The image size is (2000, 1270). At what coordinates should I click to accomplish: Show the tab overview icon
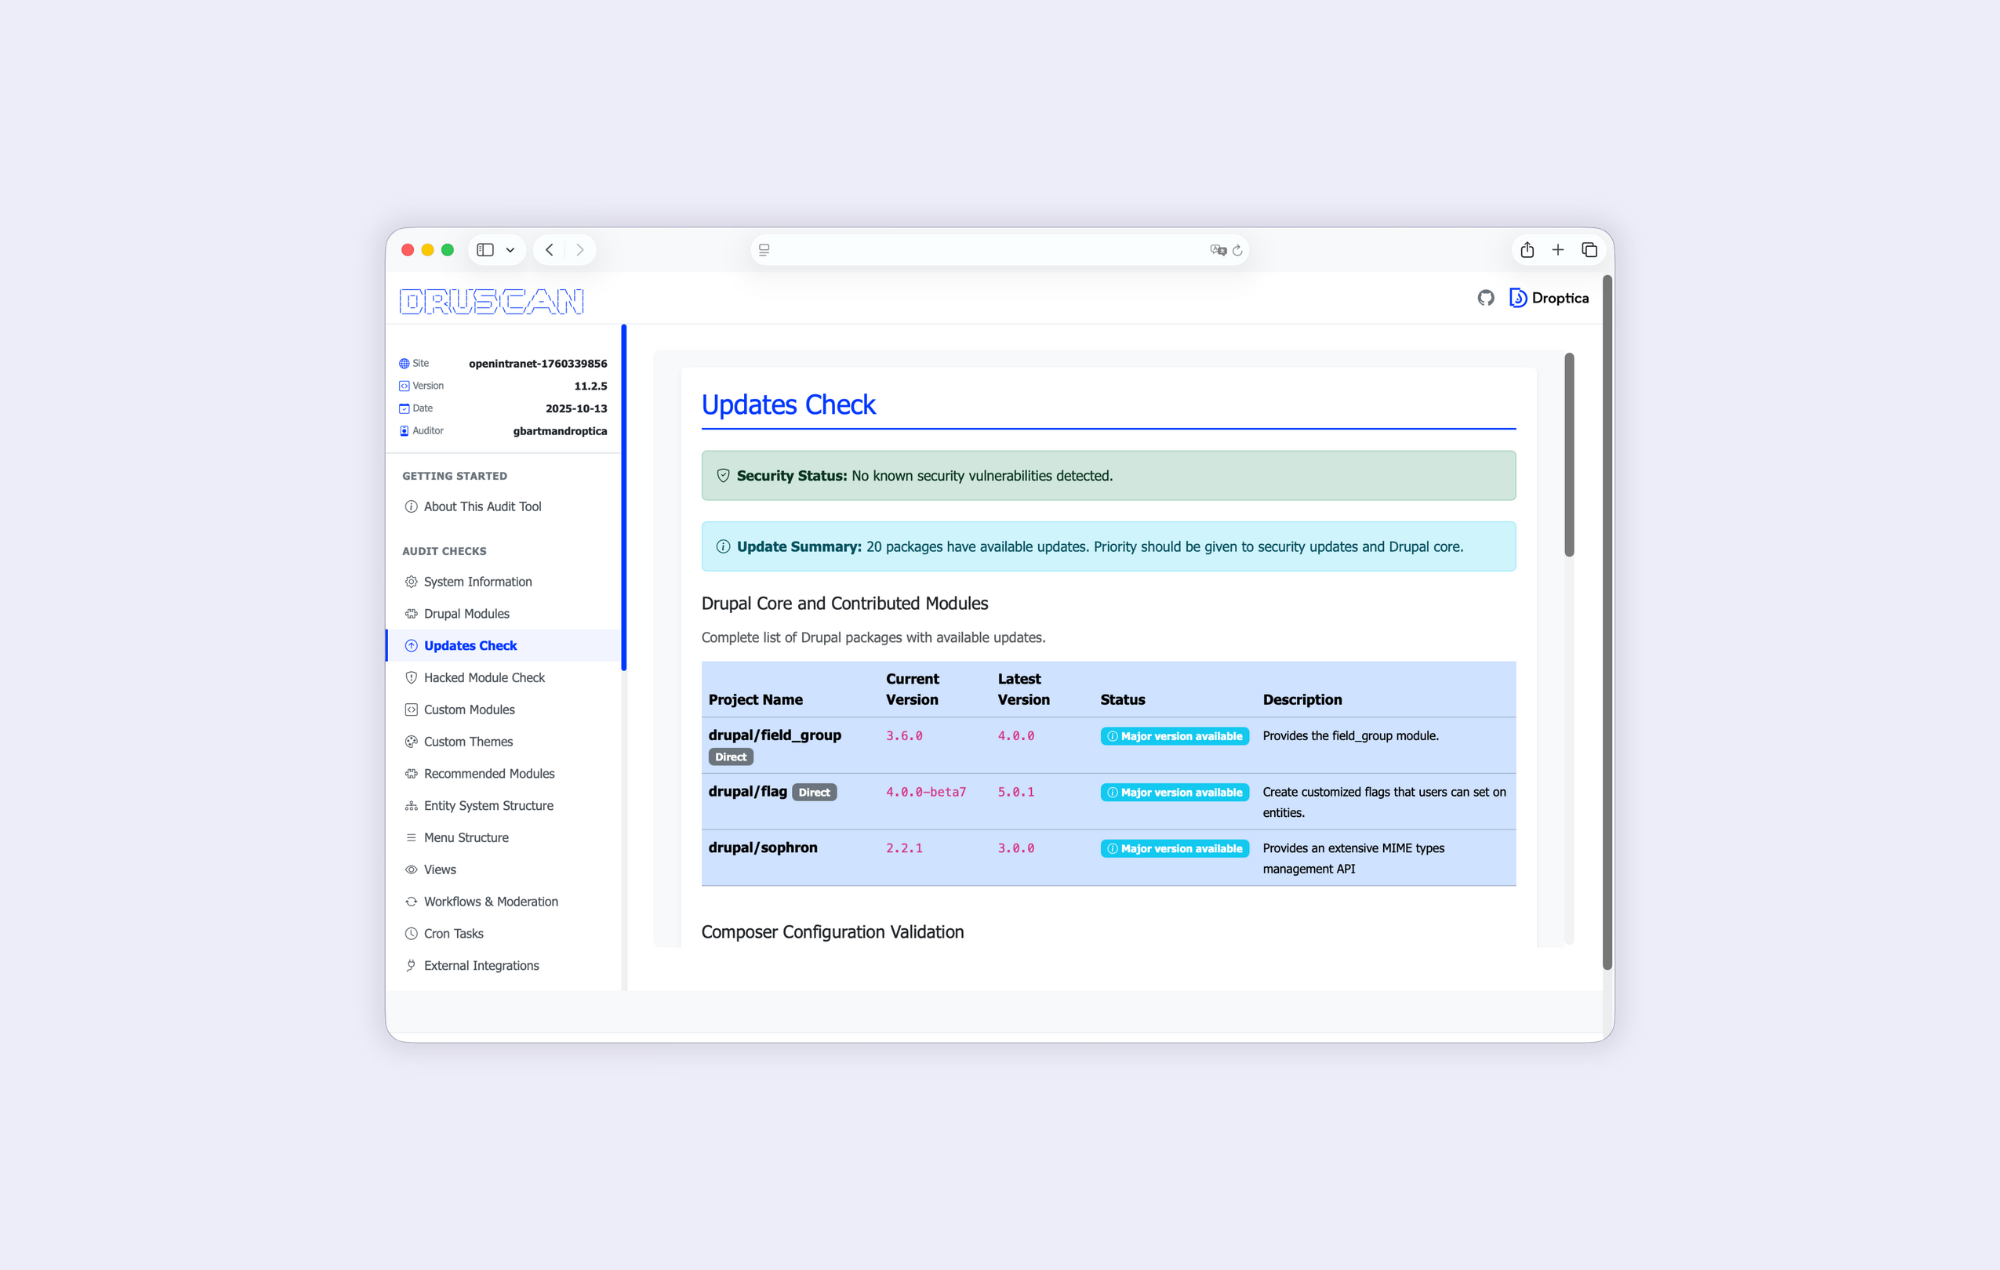coord(1589,250)
